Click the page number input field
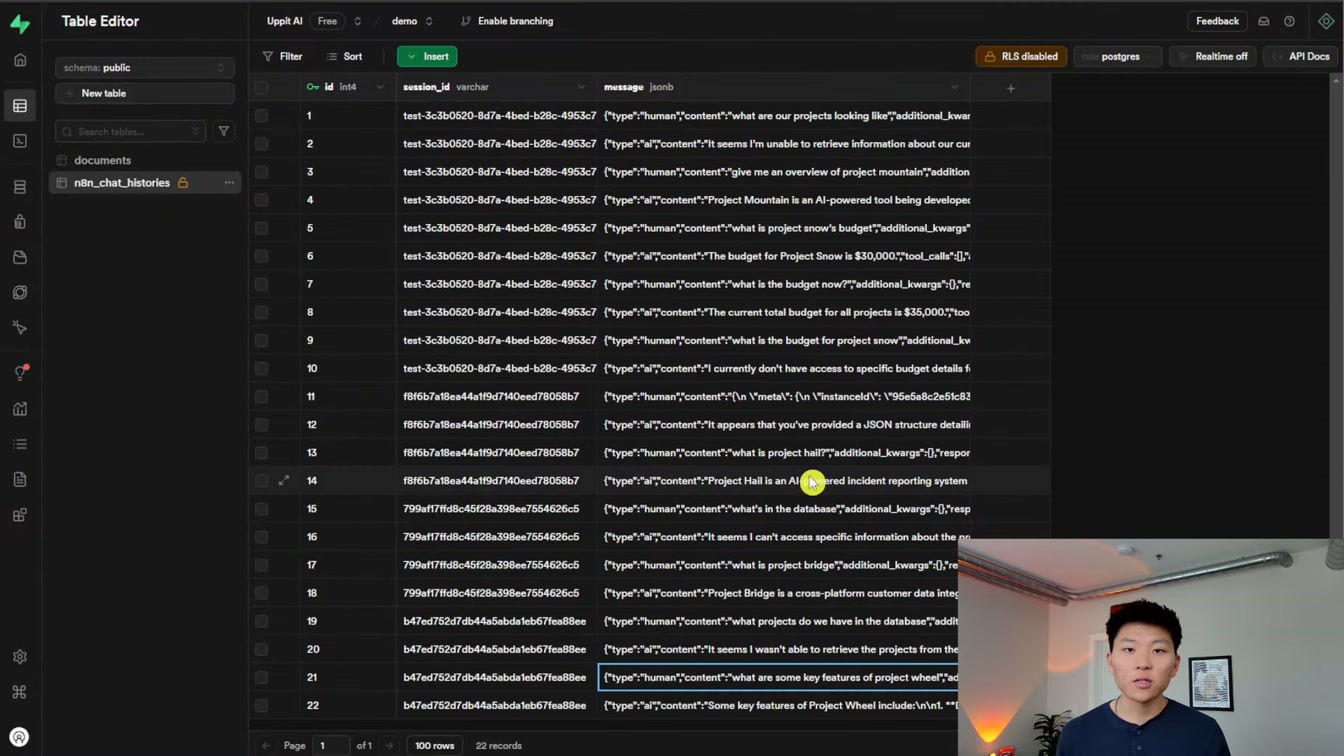1344x756 pixels. tap(330, 745)
